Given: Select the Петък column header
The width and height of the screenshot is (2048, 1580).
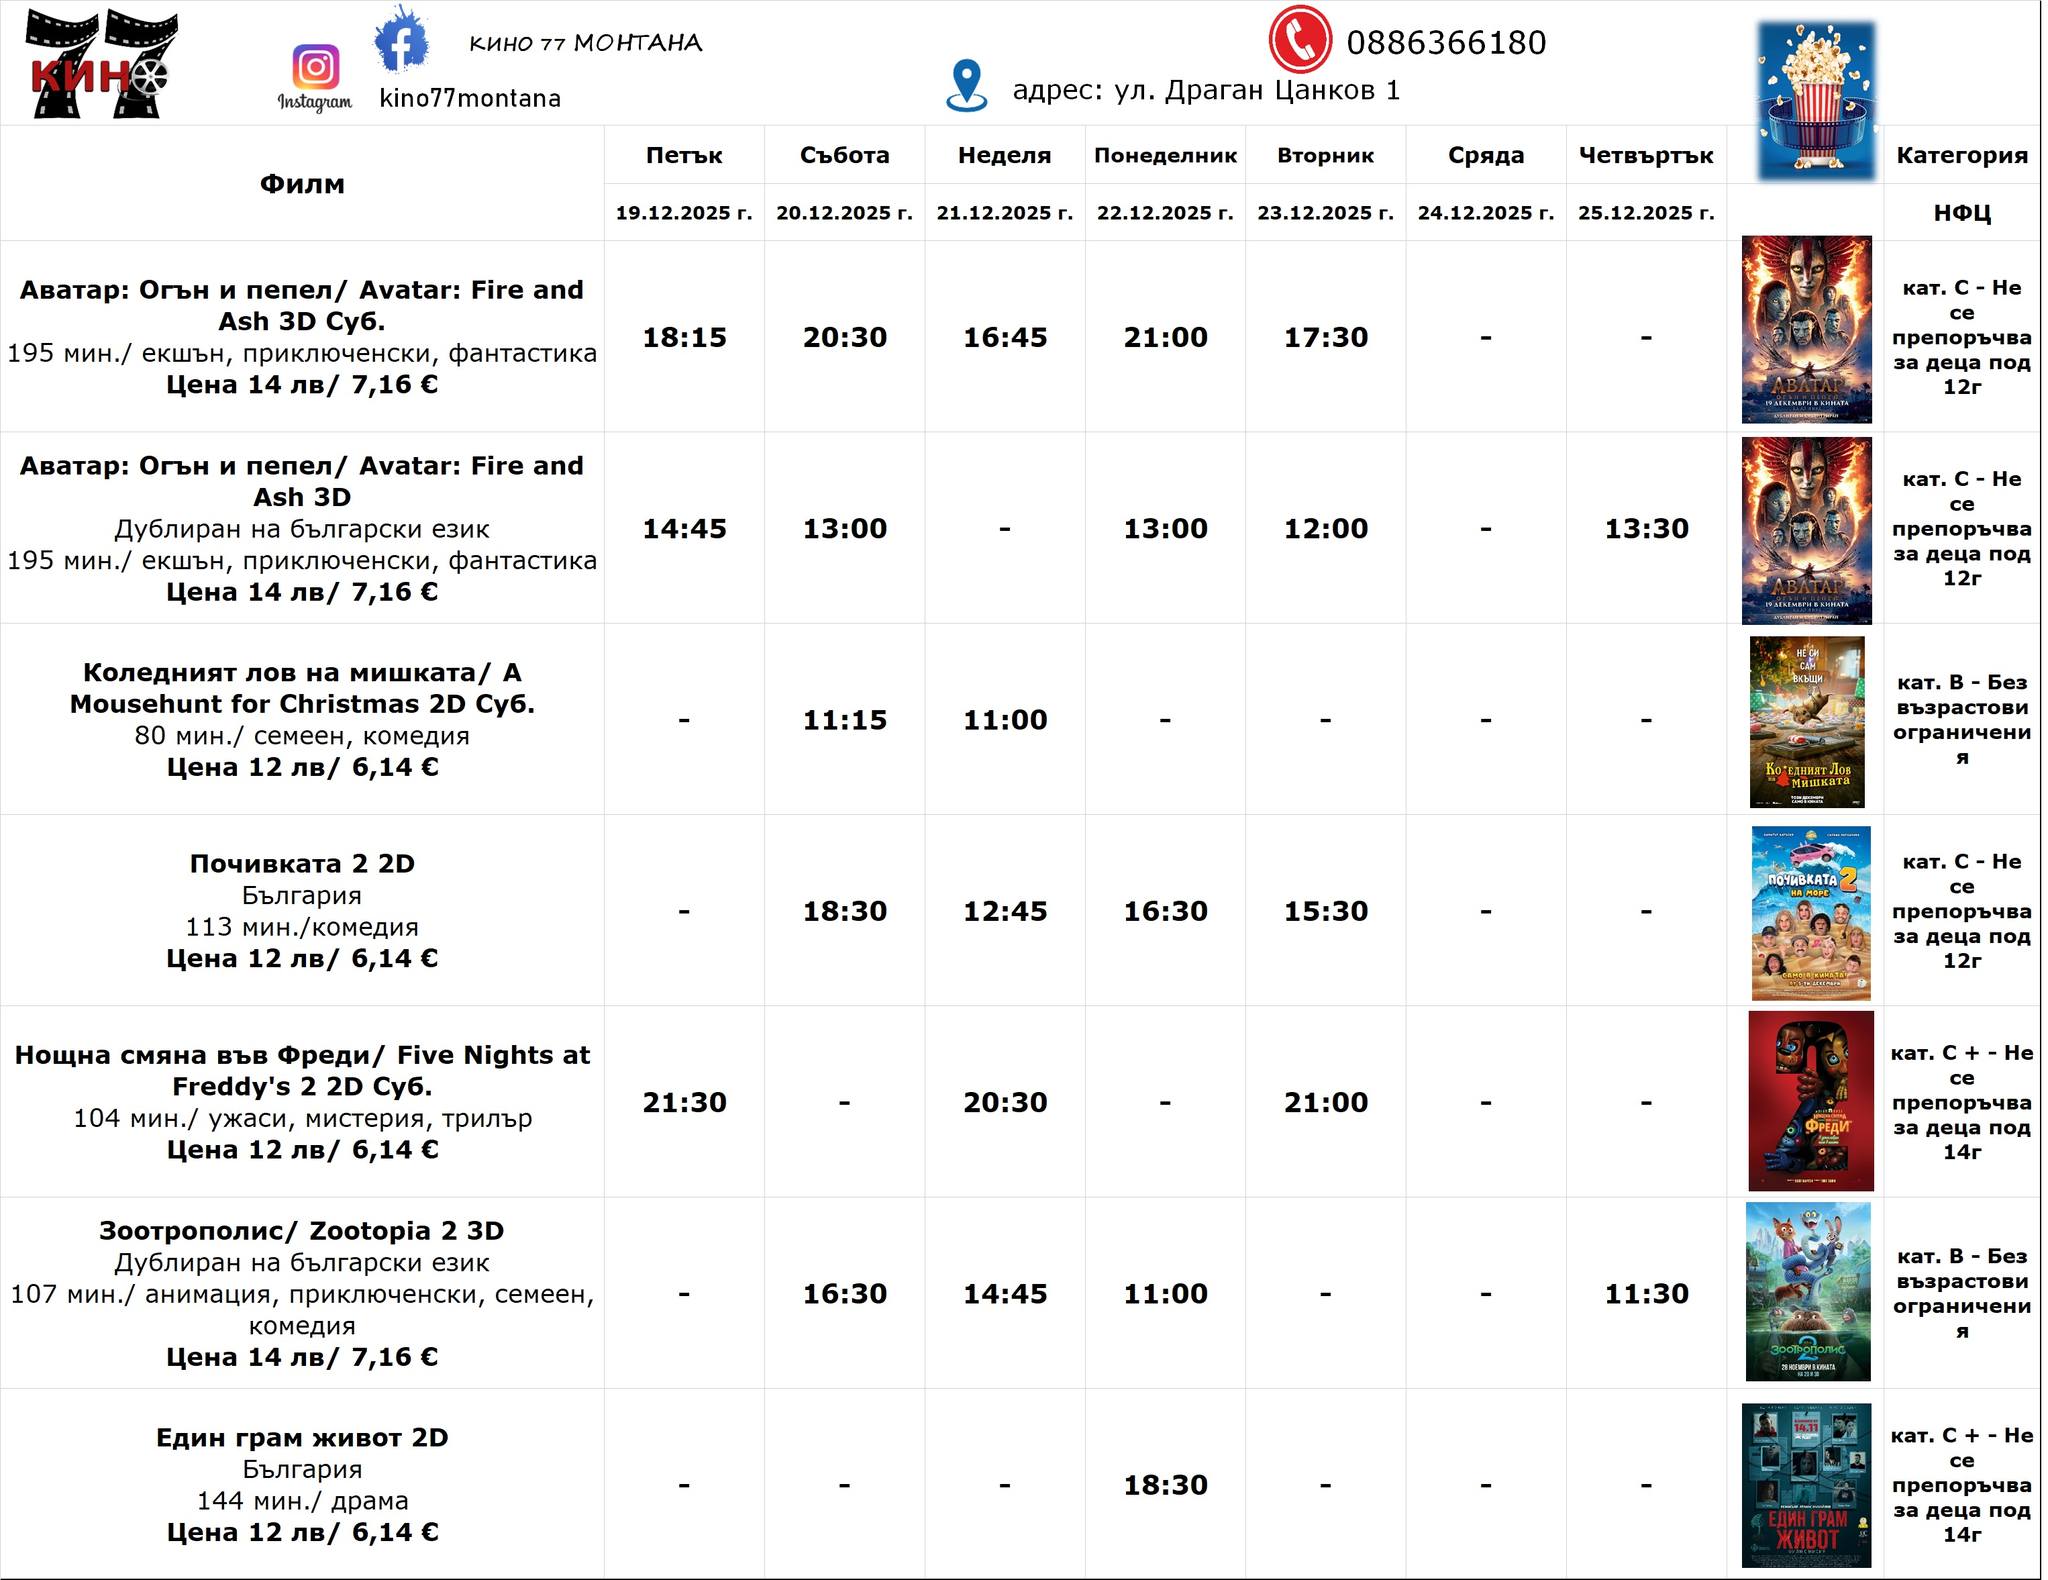Looking at the screenshot, I should (684, 155).
